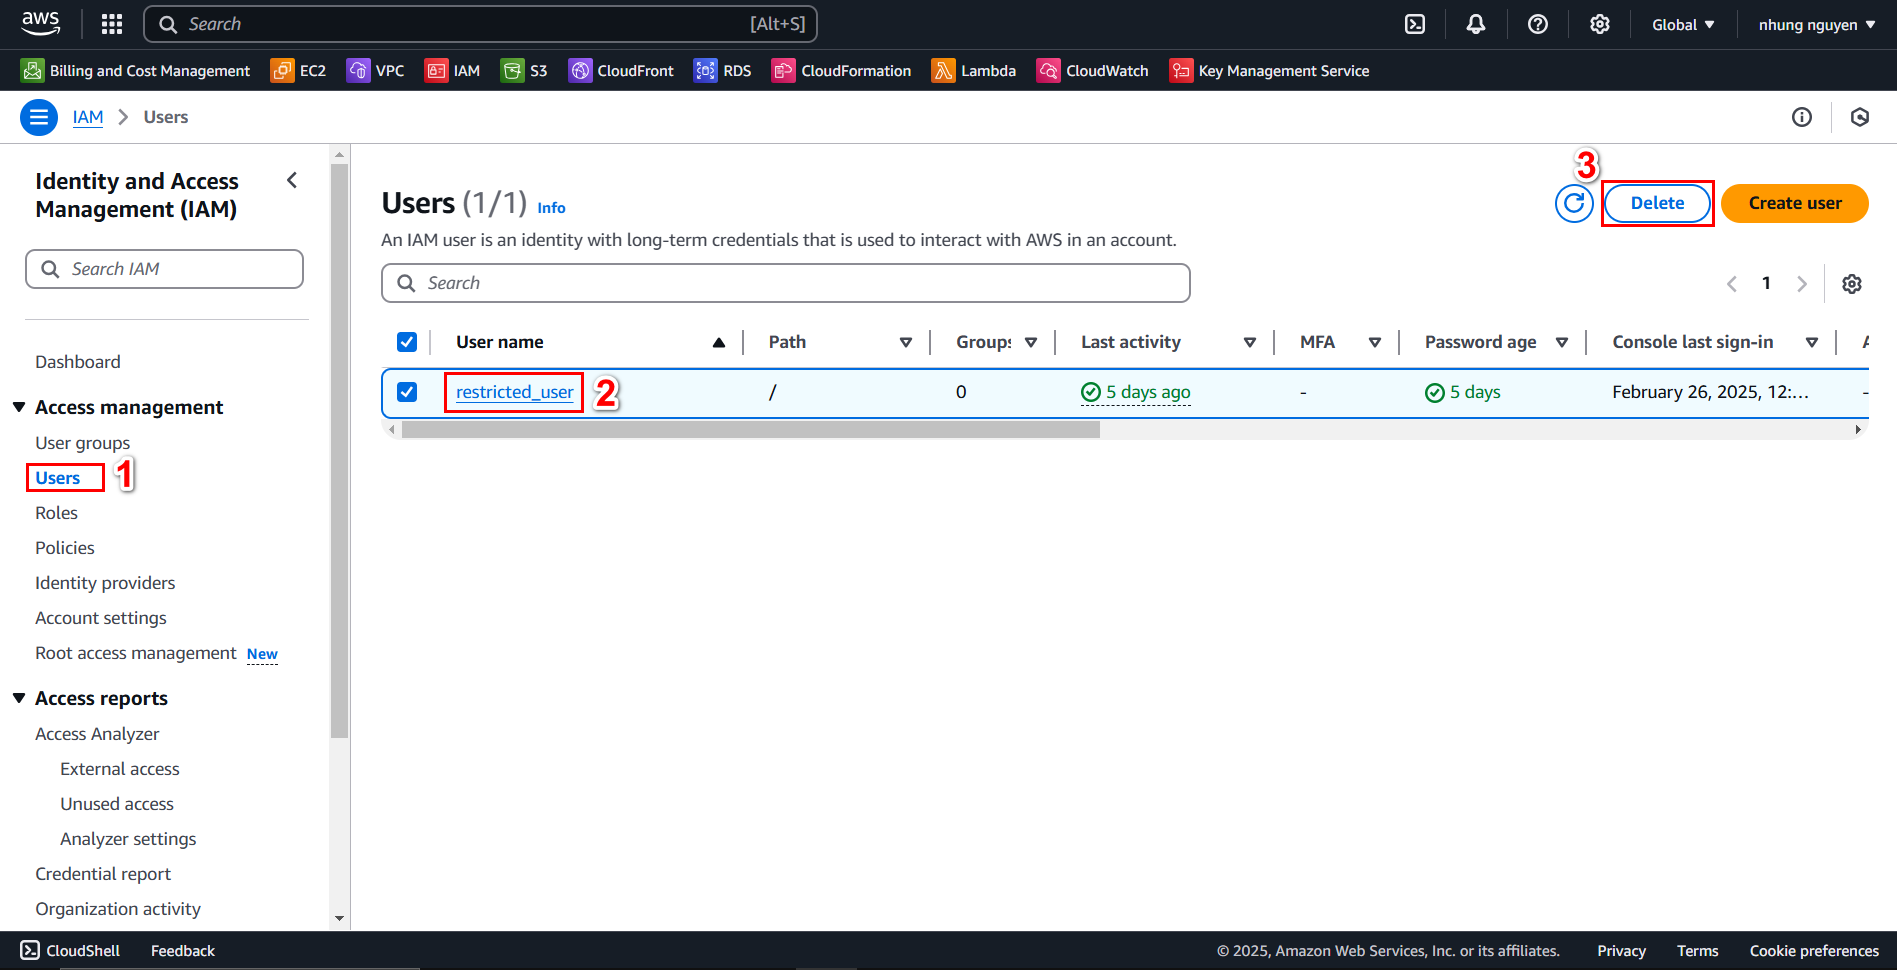The width and height of the screenshot is (1897, 970).
Task: Open the Feedback link in footer
Action: 183,951
